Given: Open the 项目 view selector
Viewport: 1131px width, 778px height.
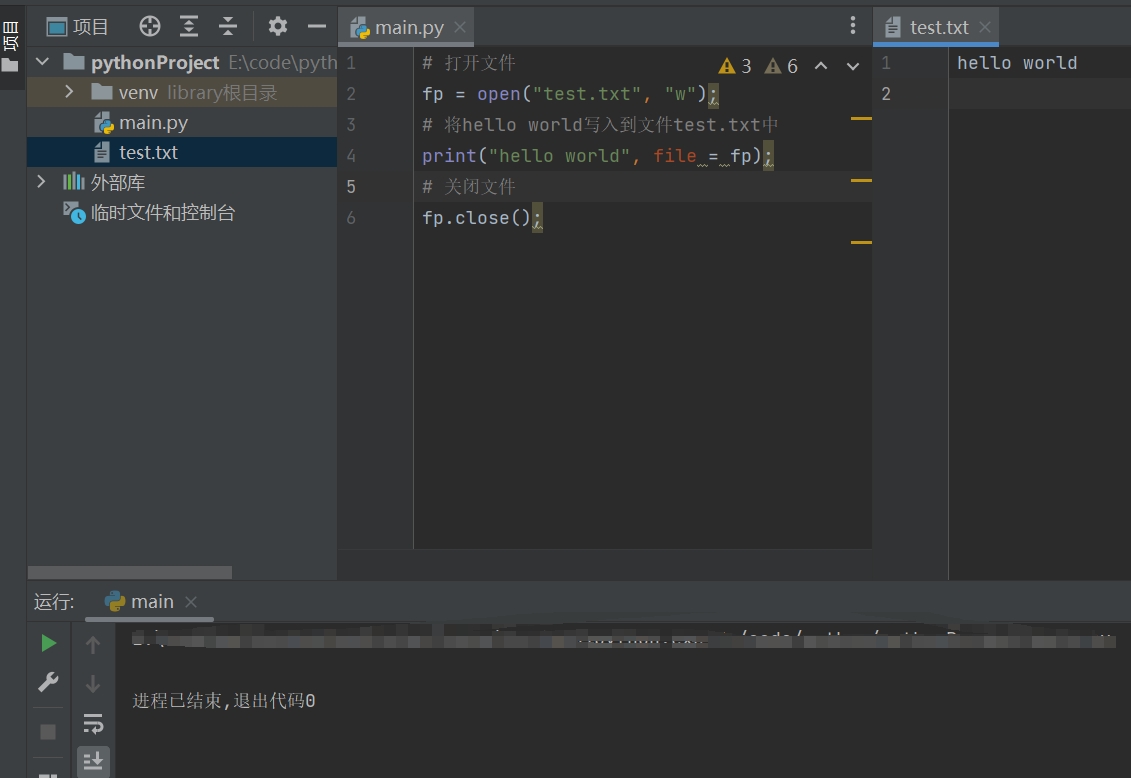Looking at the screenshot, I should click(79, 27).
